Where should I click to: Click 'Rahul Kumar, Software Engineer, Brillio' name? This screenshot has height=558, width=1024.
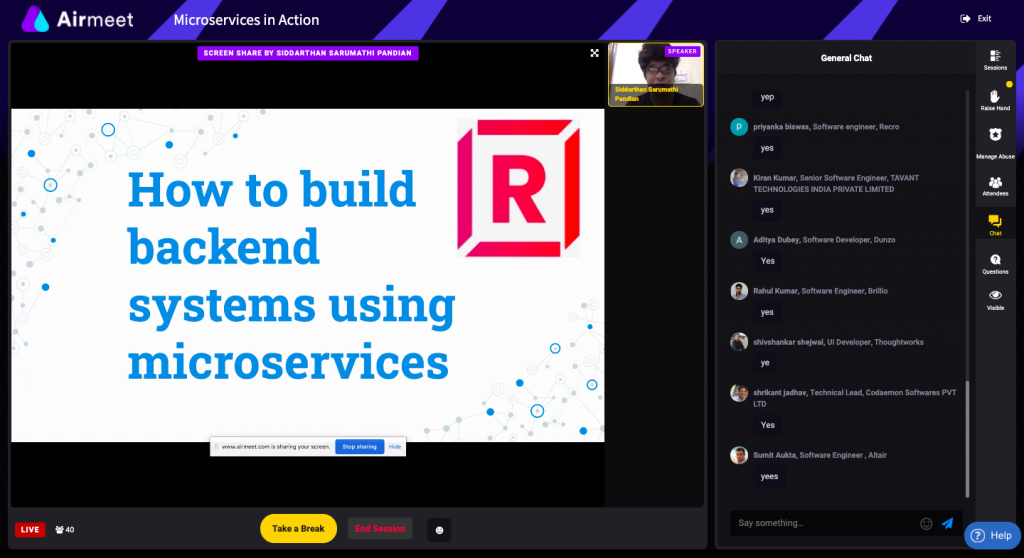pyautogui.click(x=820, y=291)
